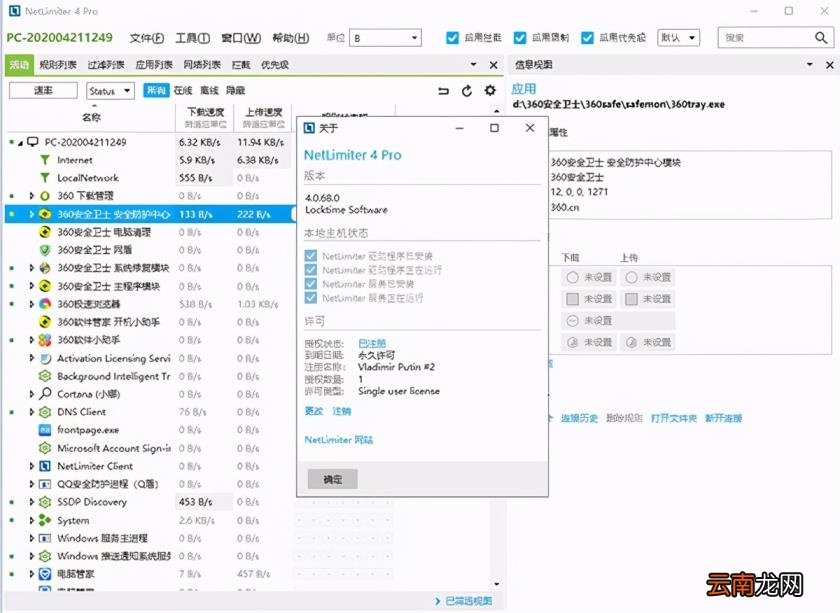Screen dimensions: 840x613
Task: Click the 注销 link in license section
Action: click(x=341, y=412)
